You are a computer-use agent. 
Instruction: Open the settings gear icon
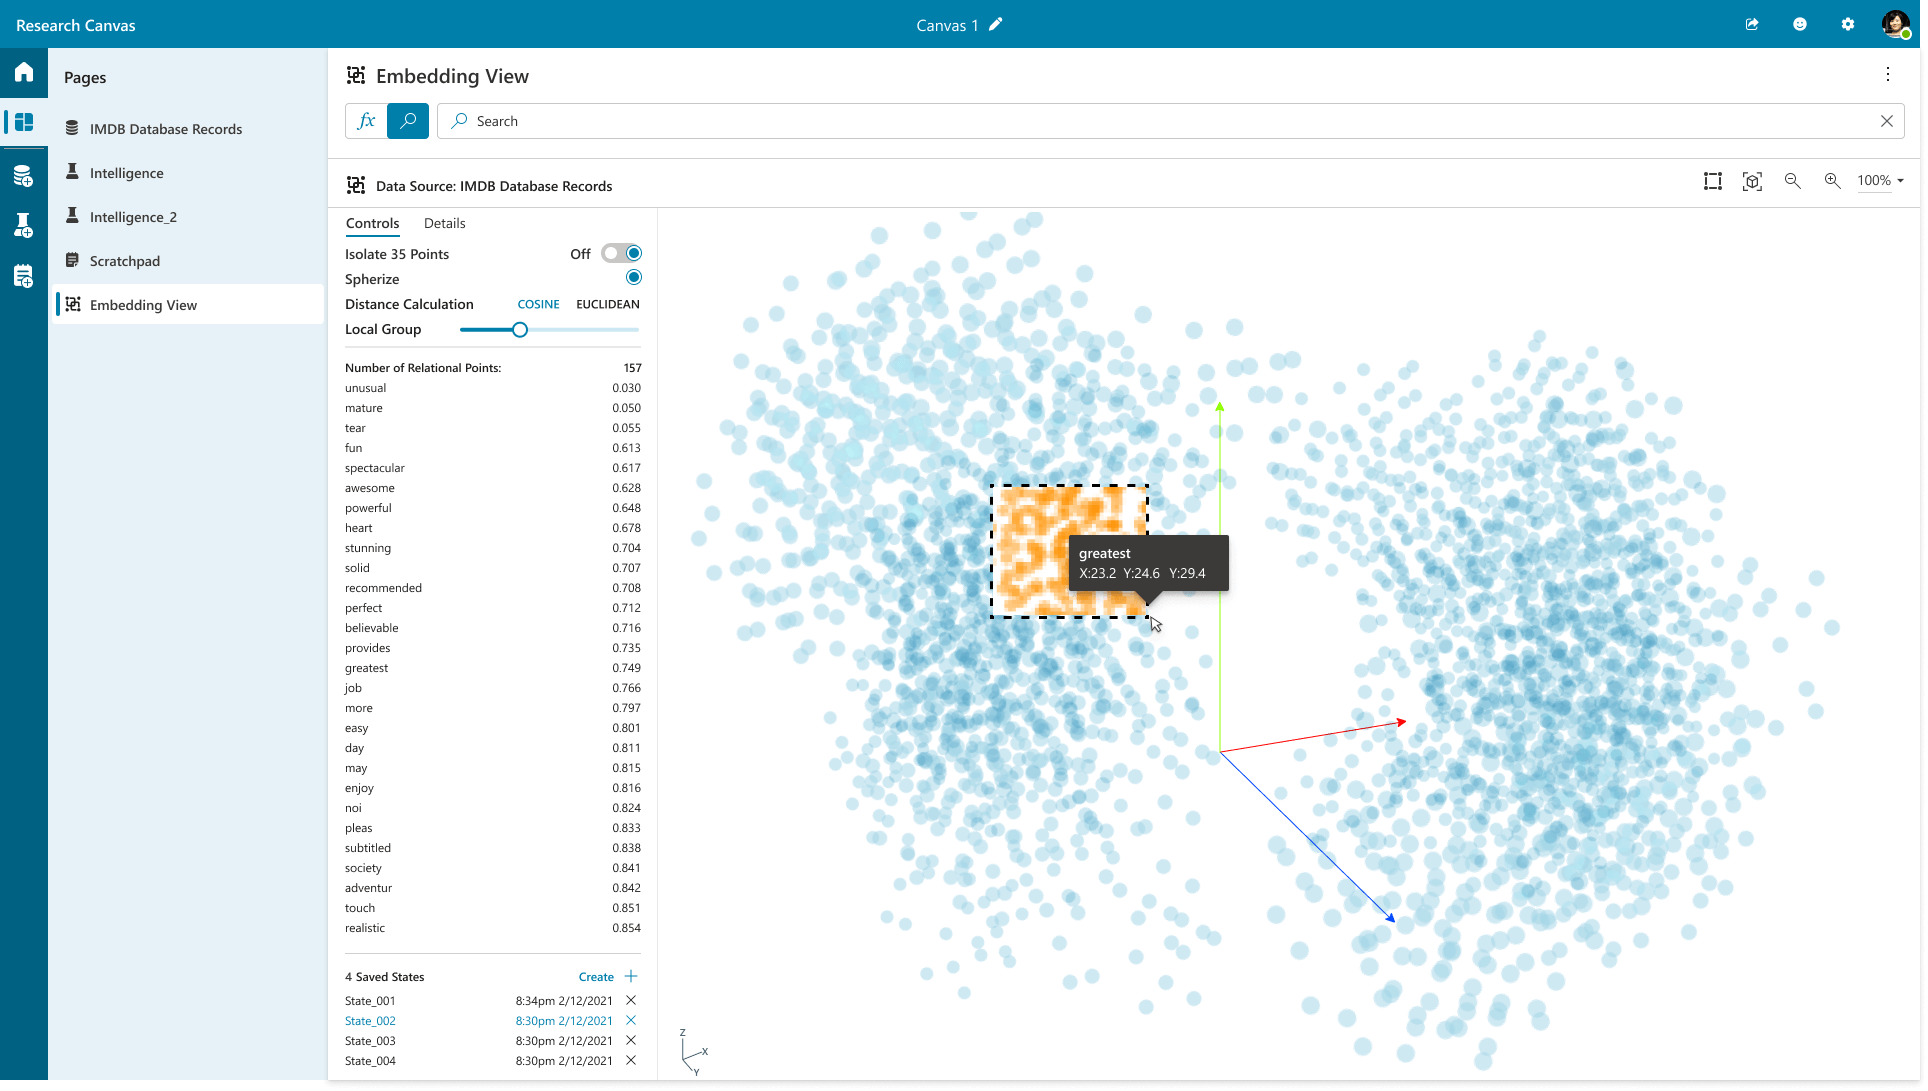tap(1848, 24)
